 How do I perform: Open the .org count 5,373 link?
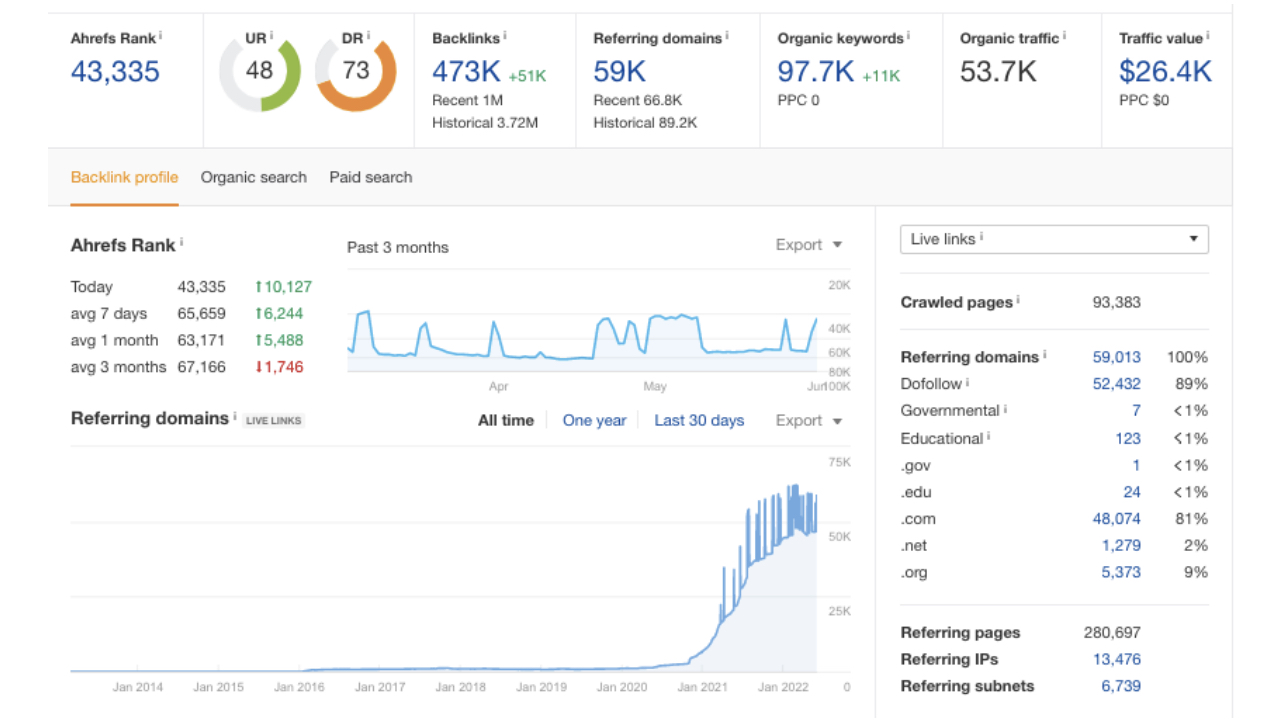1121,573
